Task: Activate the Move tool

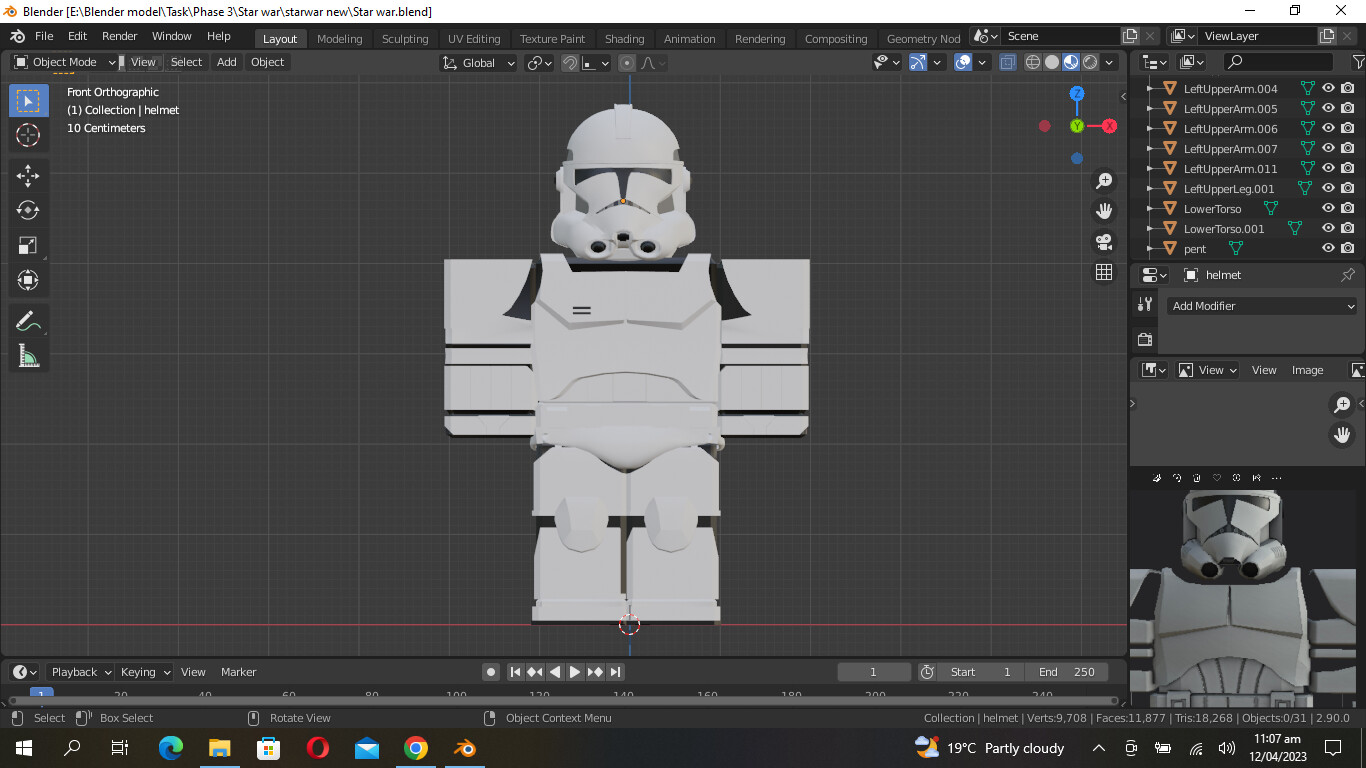Action: [x=28, y=176]
